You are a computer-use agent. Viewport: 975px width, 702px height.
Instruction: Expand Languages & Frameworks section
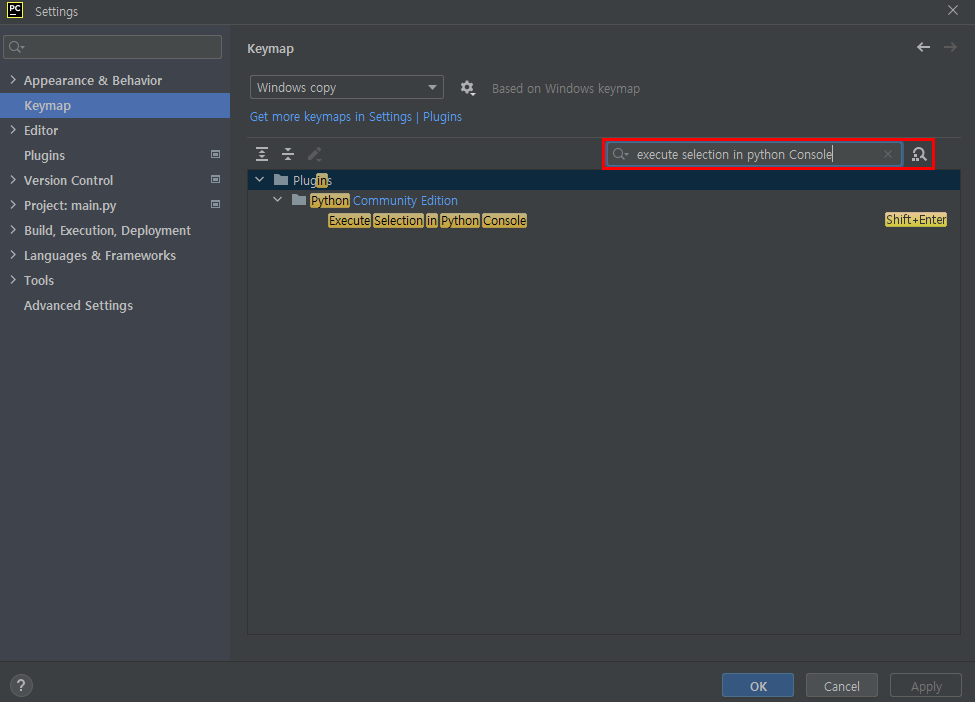pos(13,255)
